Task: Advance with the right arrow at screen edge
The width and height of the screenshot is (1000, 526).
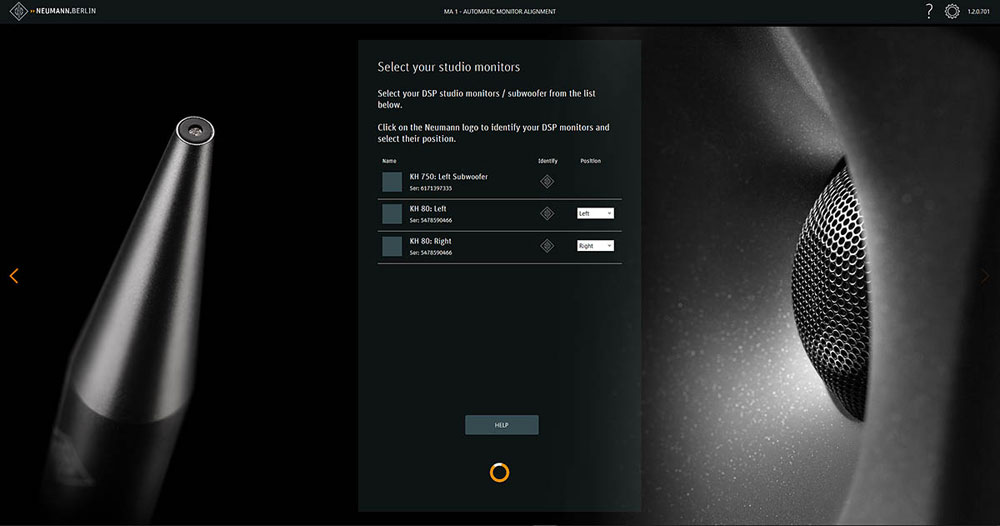Action: (985, 275)
